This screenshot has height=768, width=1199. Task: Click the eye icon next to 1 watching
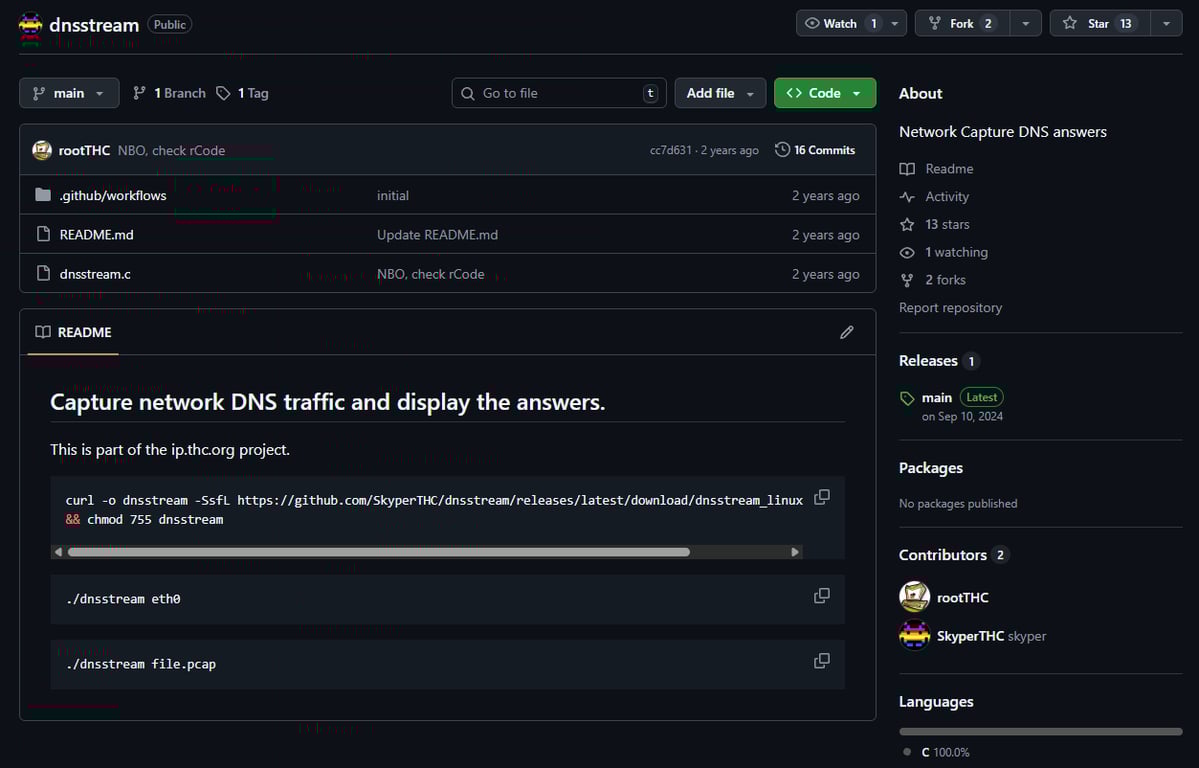[905, 252]
